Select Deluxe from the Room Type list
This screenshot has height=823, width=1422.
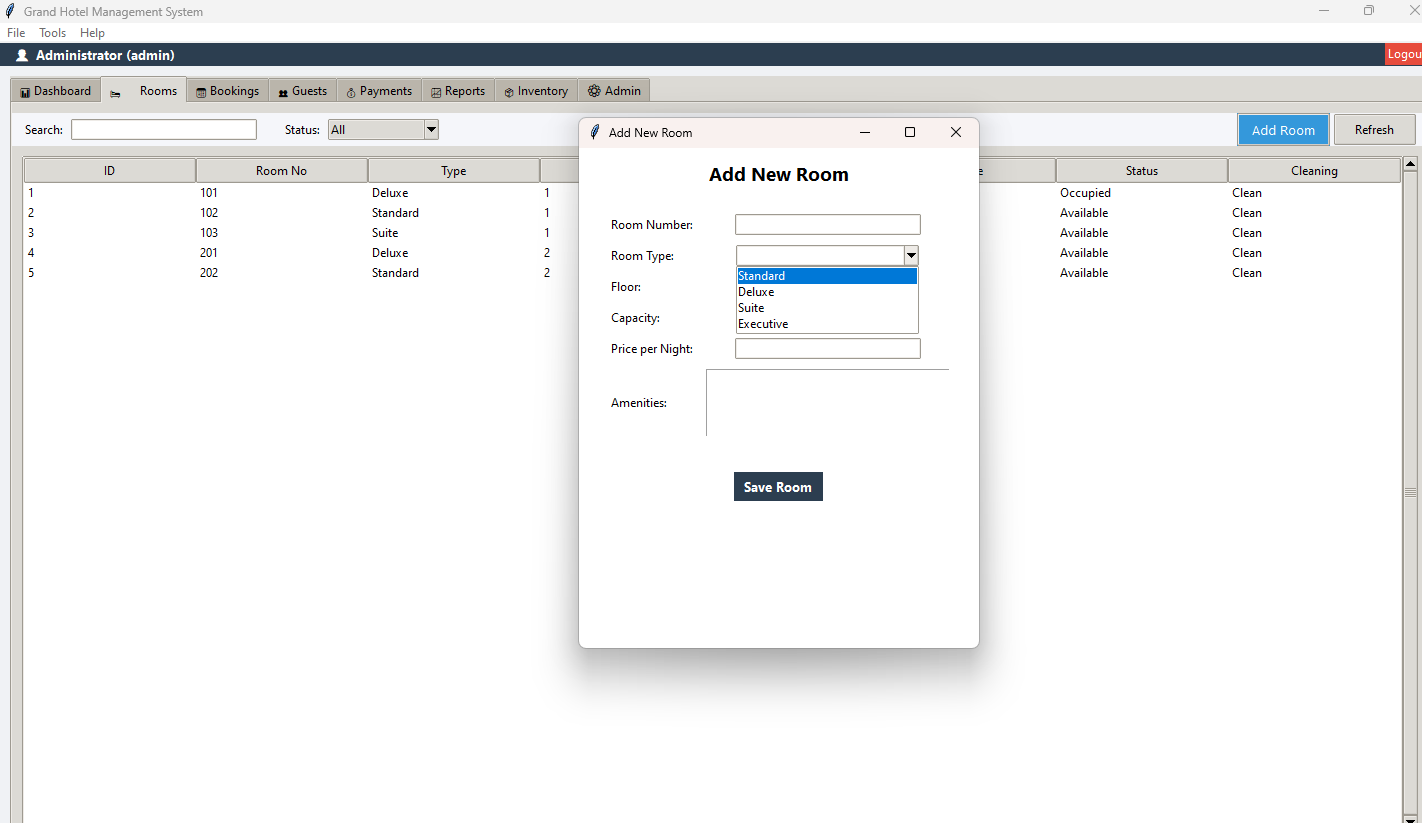pos(756,292)
